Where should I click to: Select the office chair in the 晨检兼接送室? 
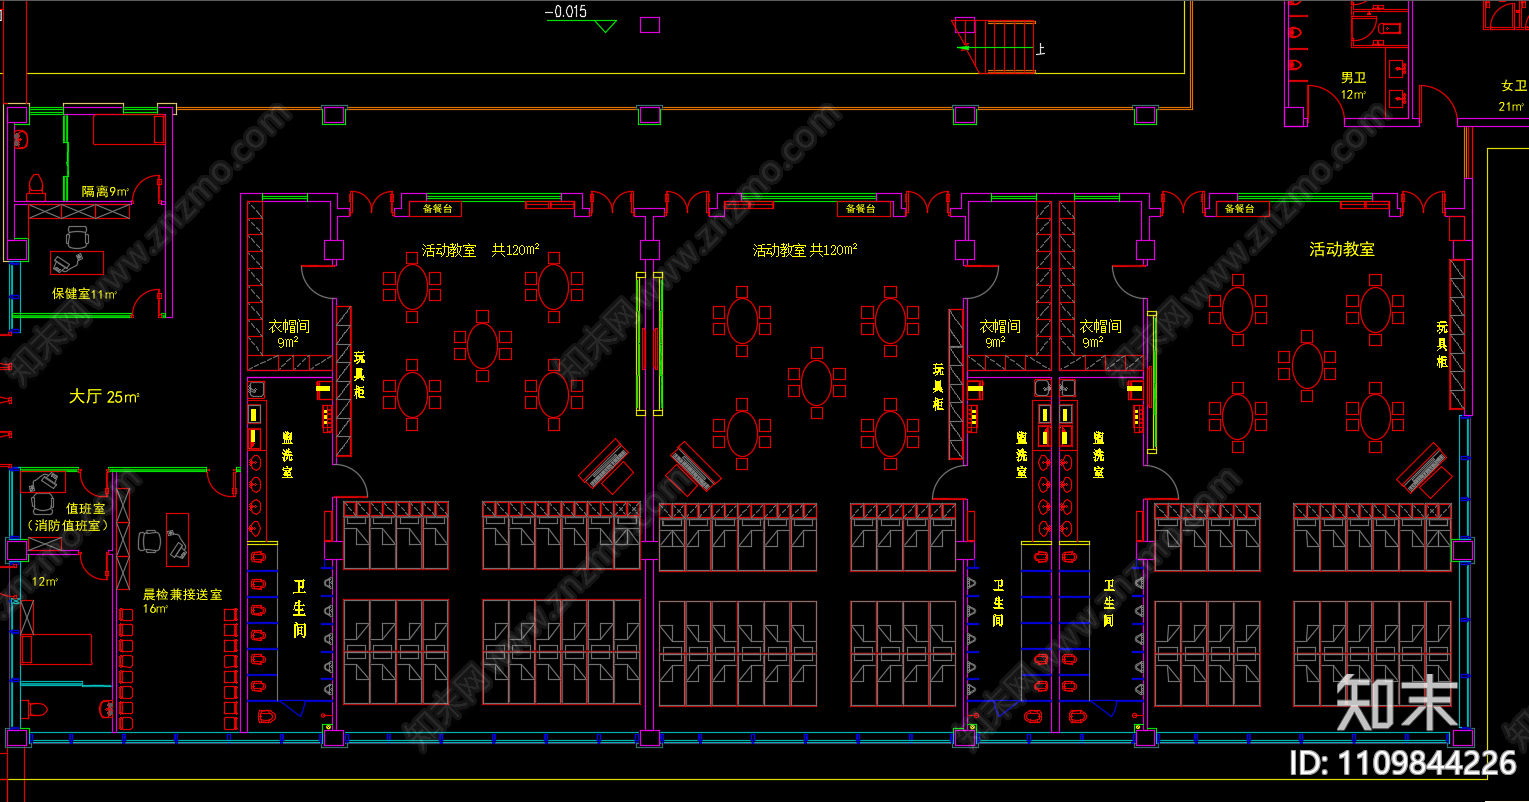tap(150, 541)
